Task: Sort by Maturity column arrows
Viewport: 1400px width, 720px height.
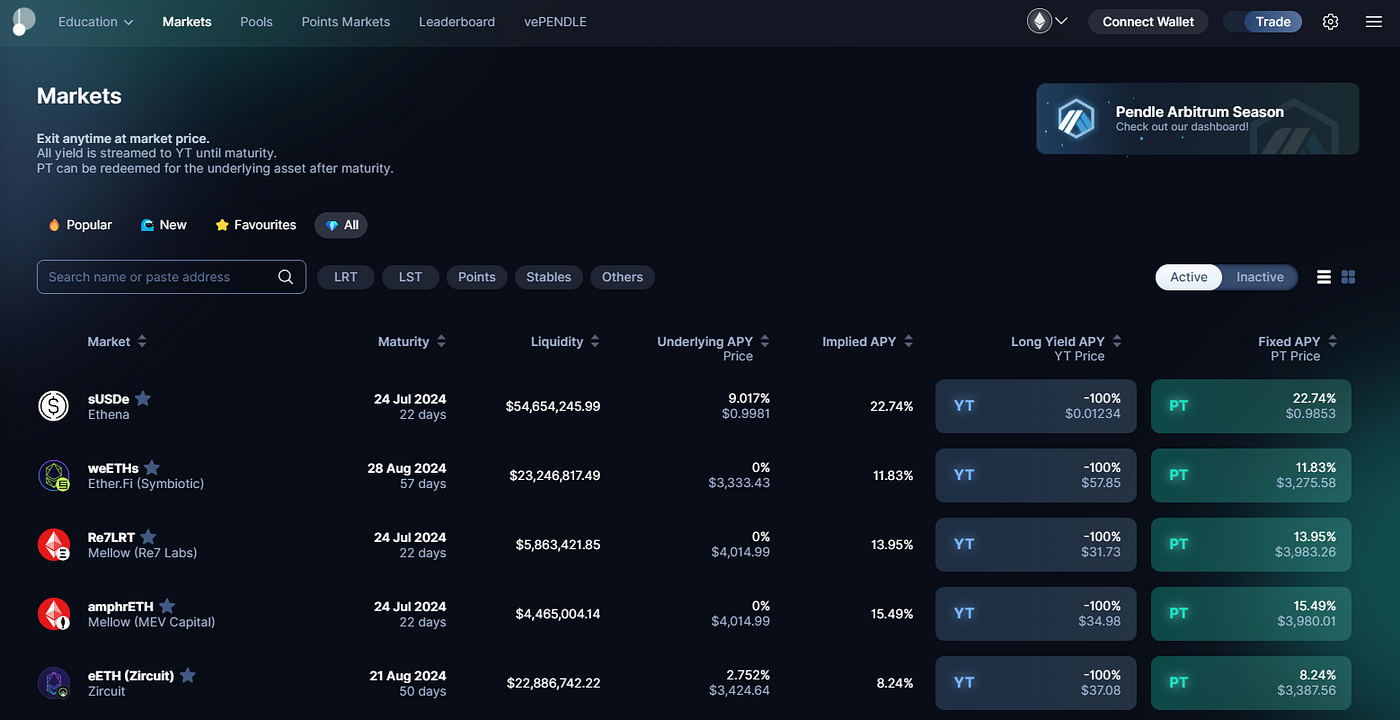Action: (442, 342)
